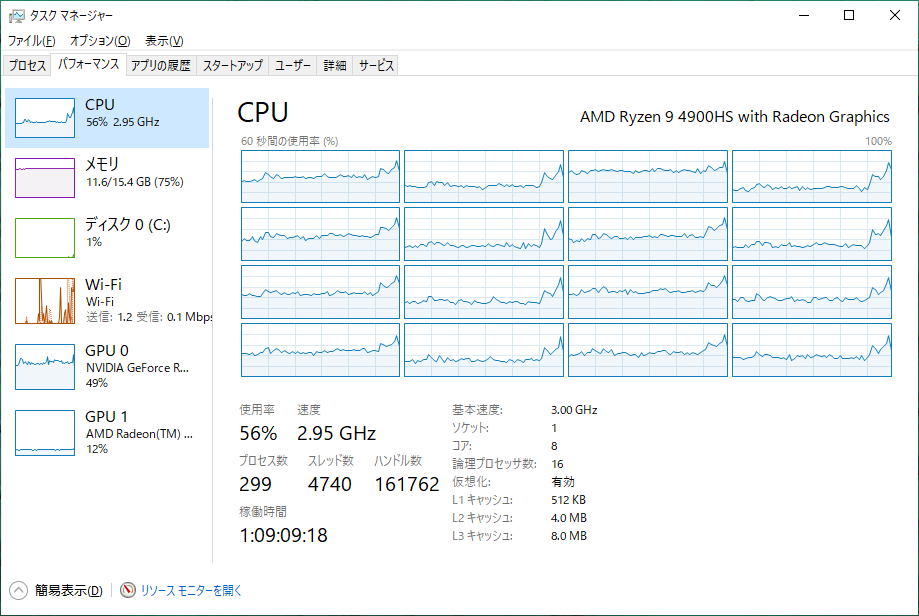This screenshot has width=919, height=616.
Task: Open the ファイル(F) menu
Action: [x=32, y=40]
